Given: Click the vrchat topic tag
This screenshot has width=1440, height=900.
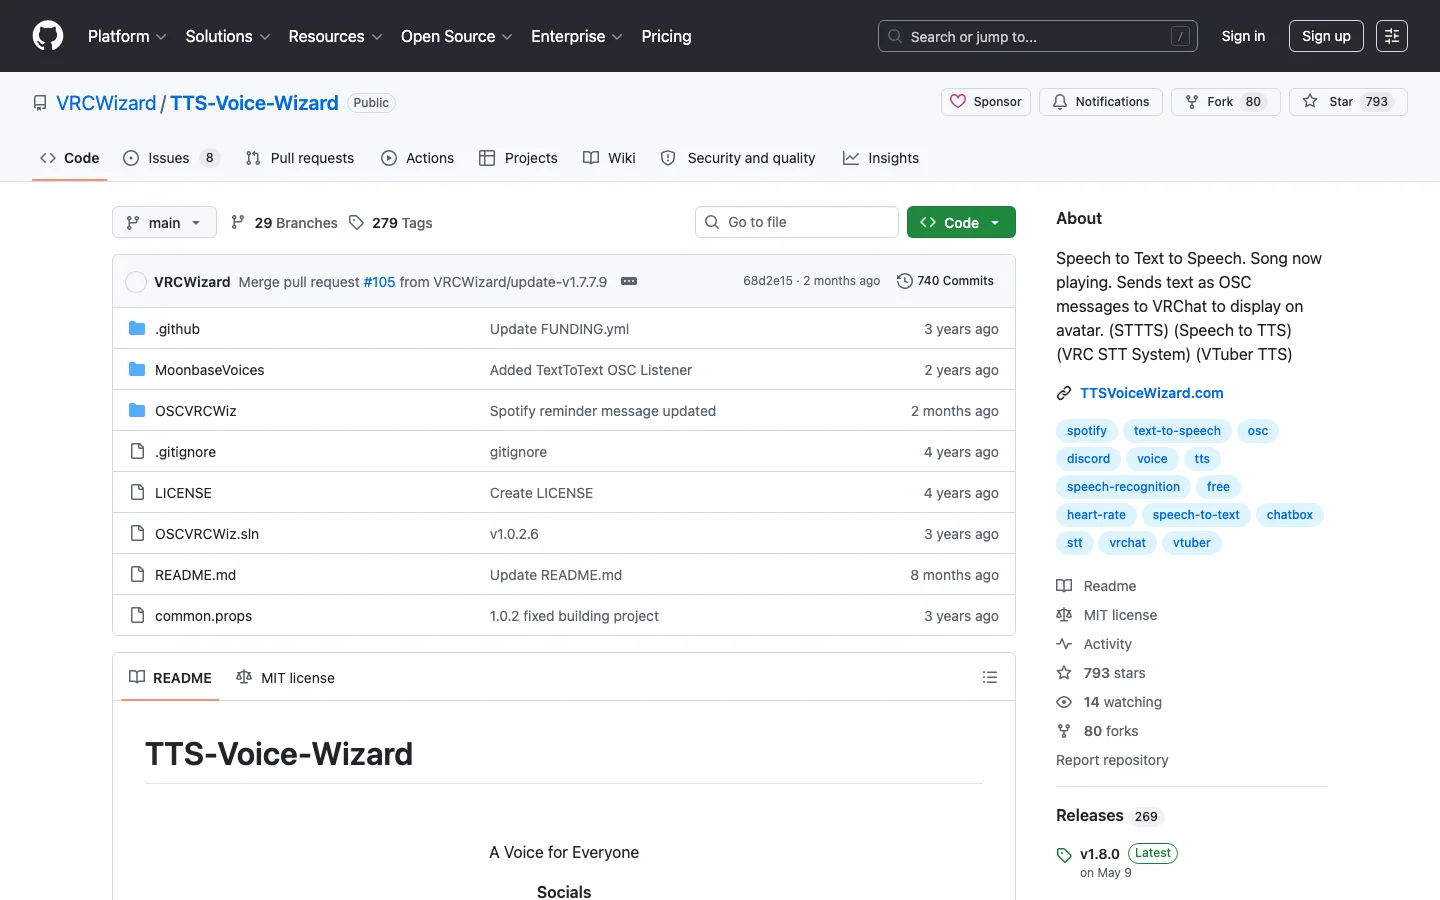Looking at the screenshot, I should pos(1128,543).
